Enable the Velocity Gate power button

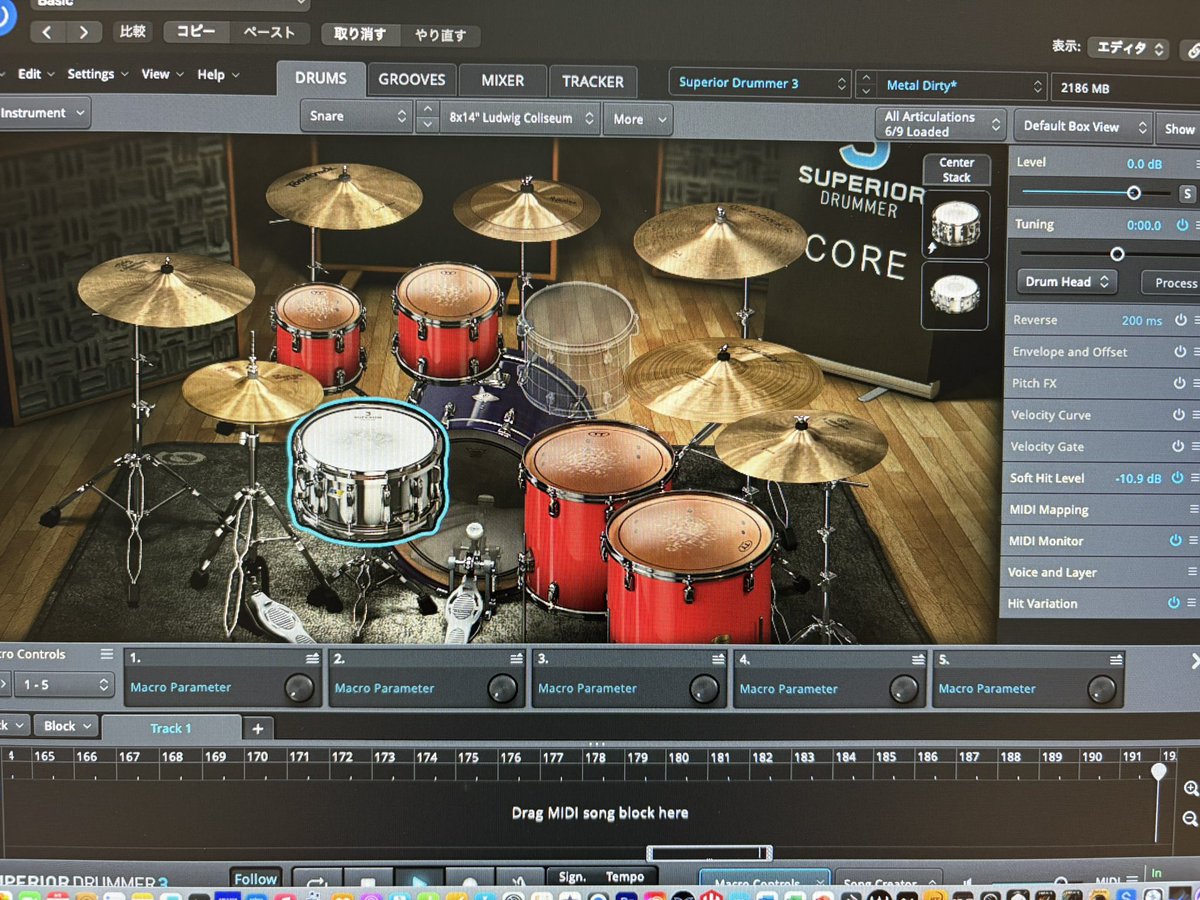[1180, 447]
